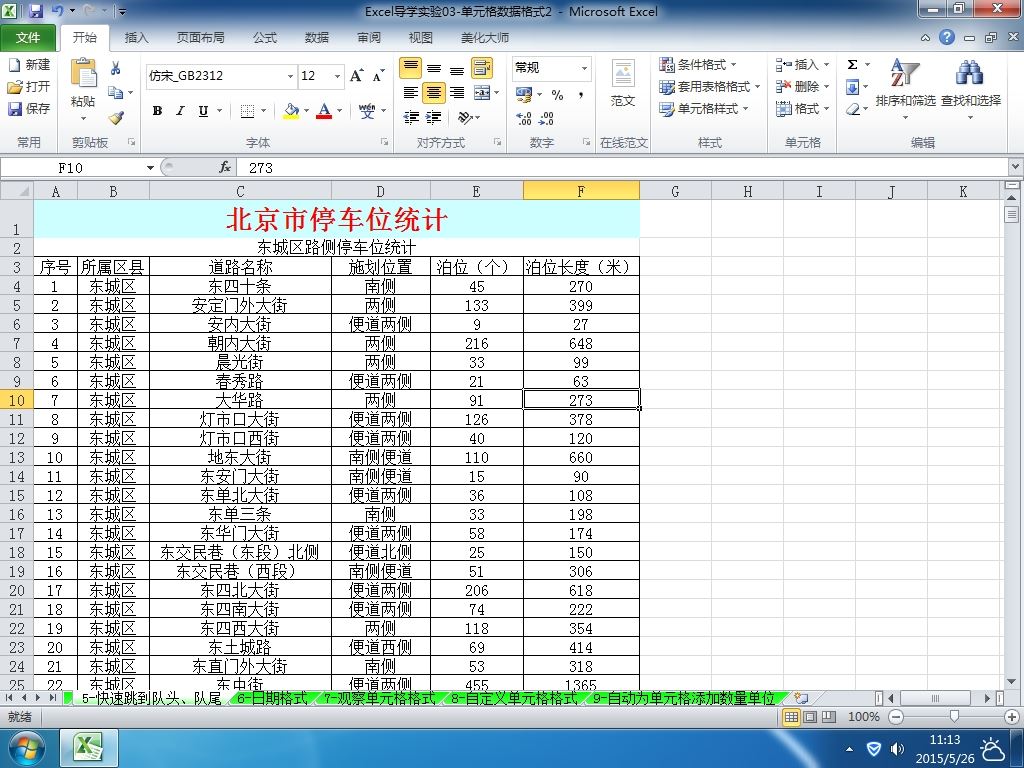Click the Cut scissors icon
The width and height of the screenshot is (1024, 768).
(x=116, y=68)
